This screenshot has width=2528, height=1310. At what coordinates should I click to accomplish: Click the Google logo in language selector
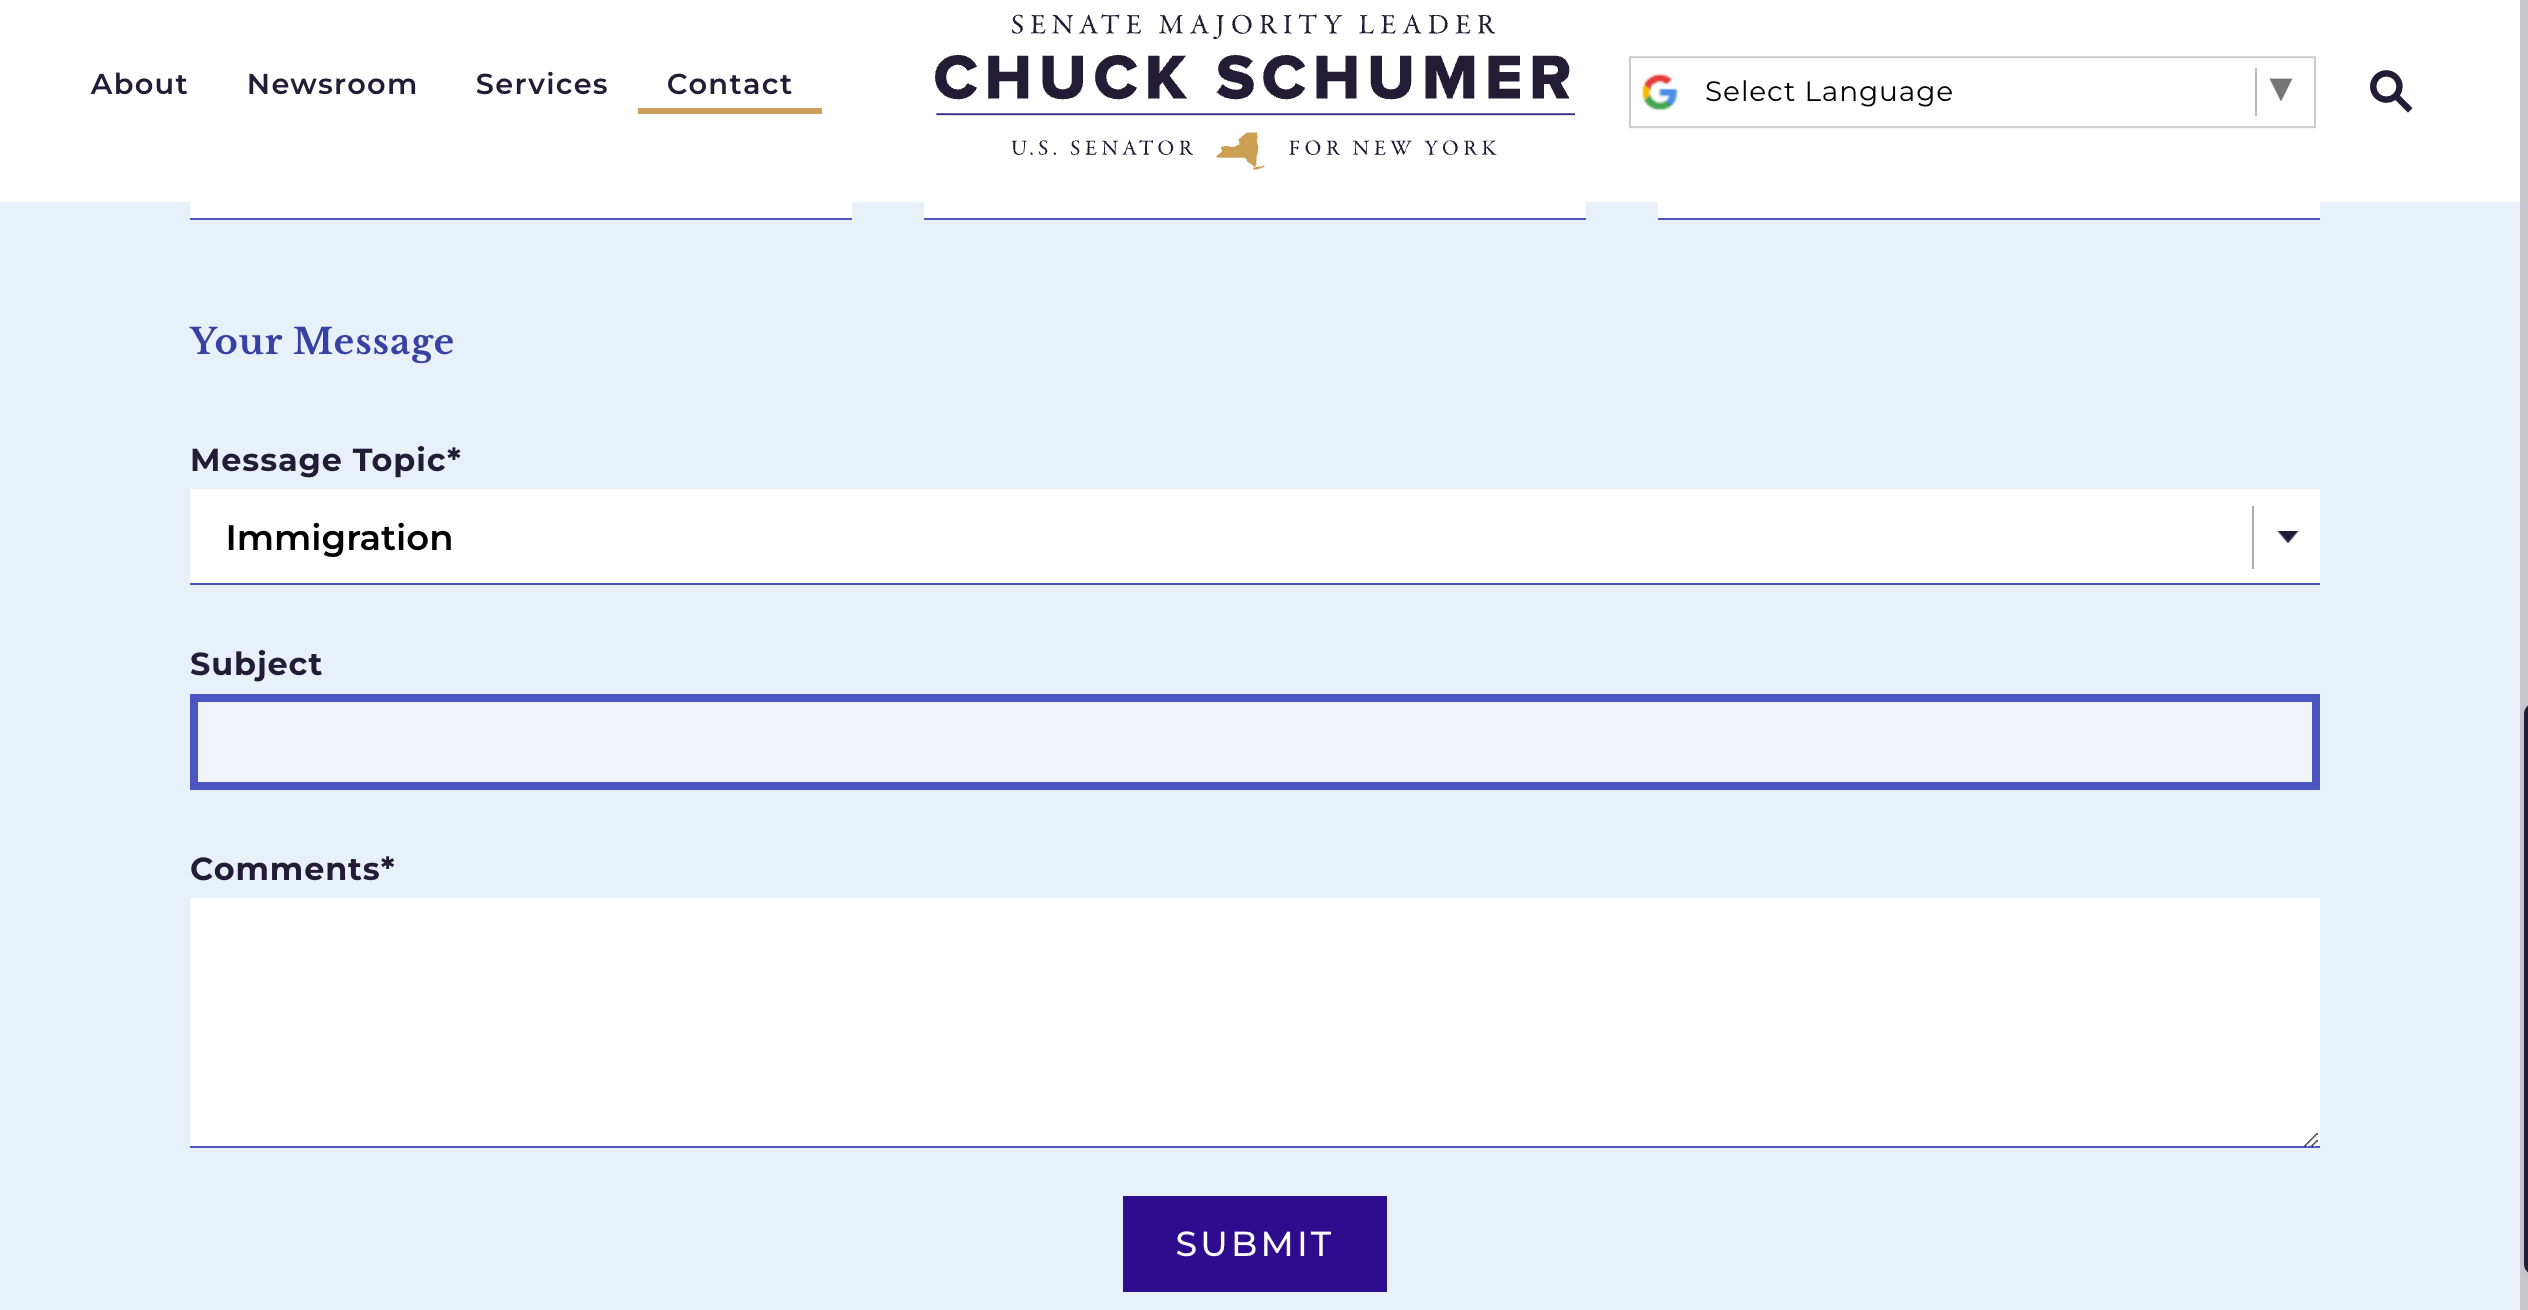1660,92
